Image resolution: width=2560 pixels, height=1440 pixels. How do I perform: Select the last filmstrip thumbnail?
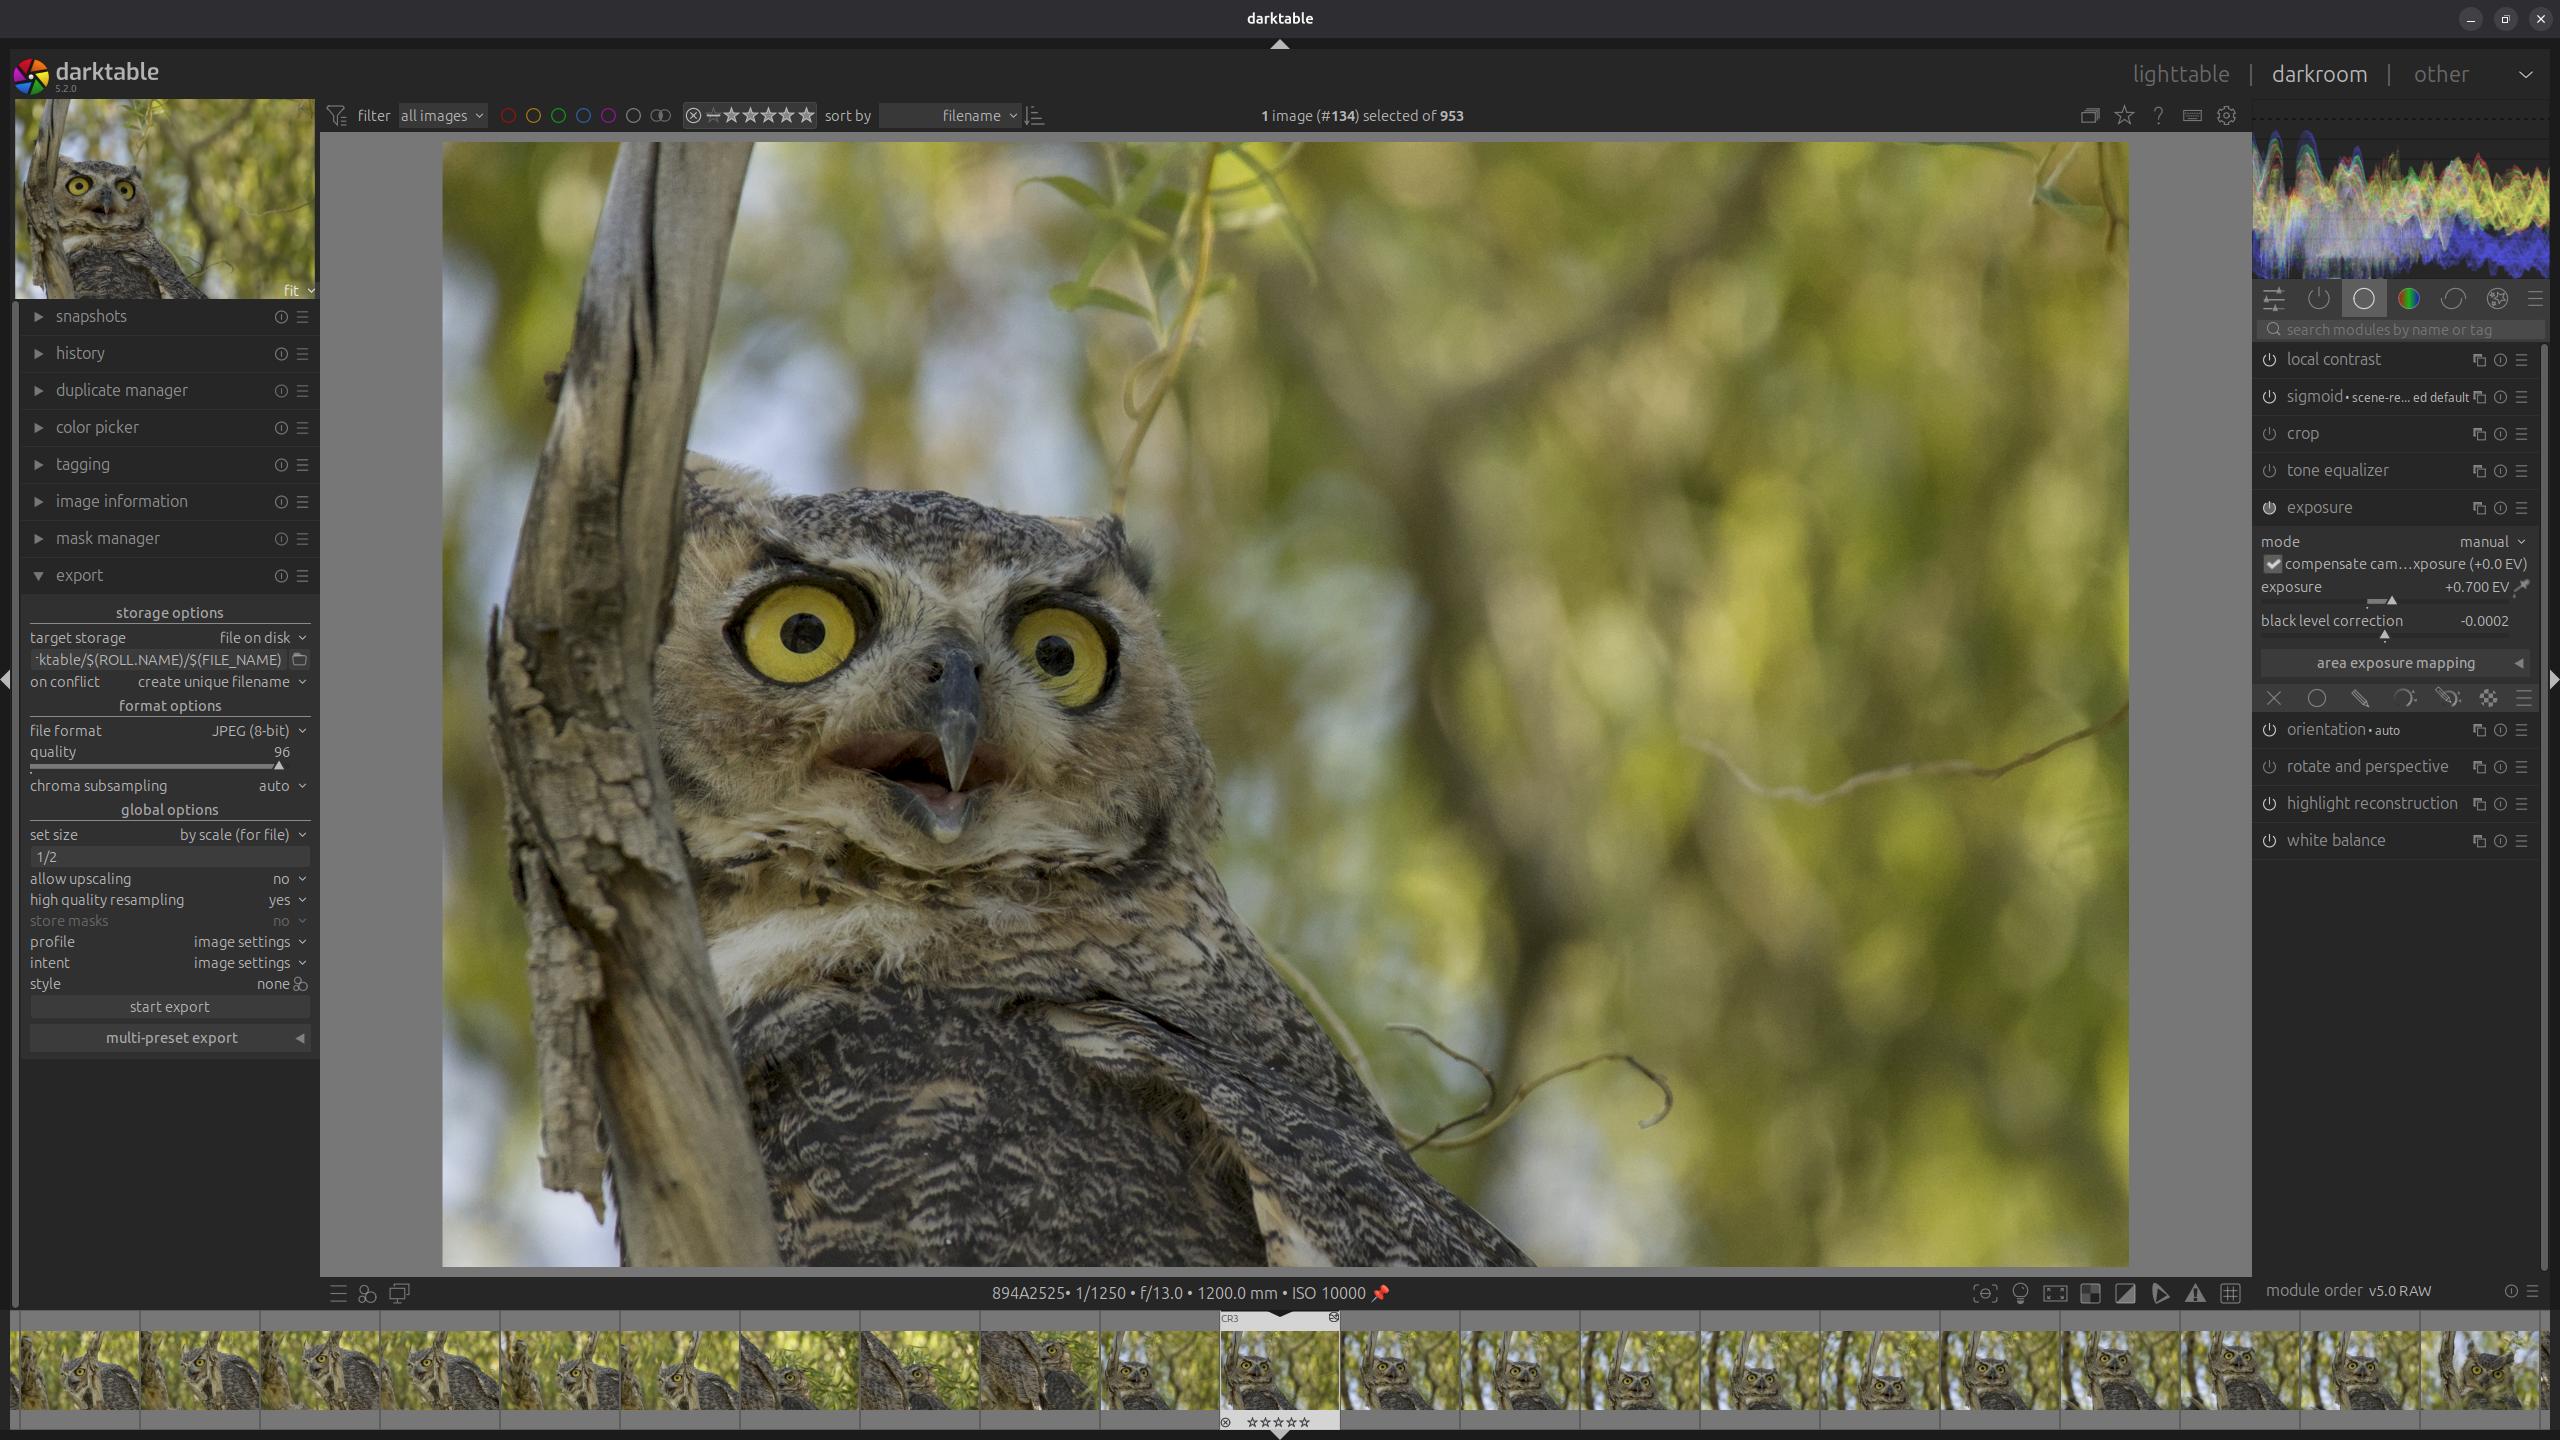tap(2479, 1370)
